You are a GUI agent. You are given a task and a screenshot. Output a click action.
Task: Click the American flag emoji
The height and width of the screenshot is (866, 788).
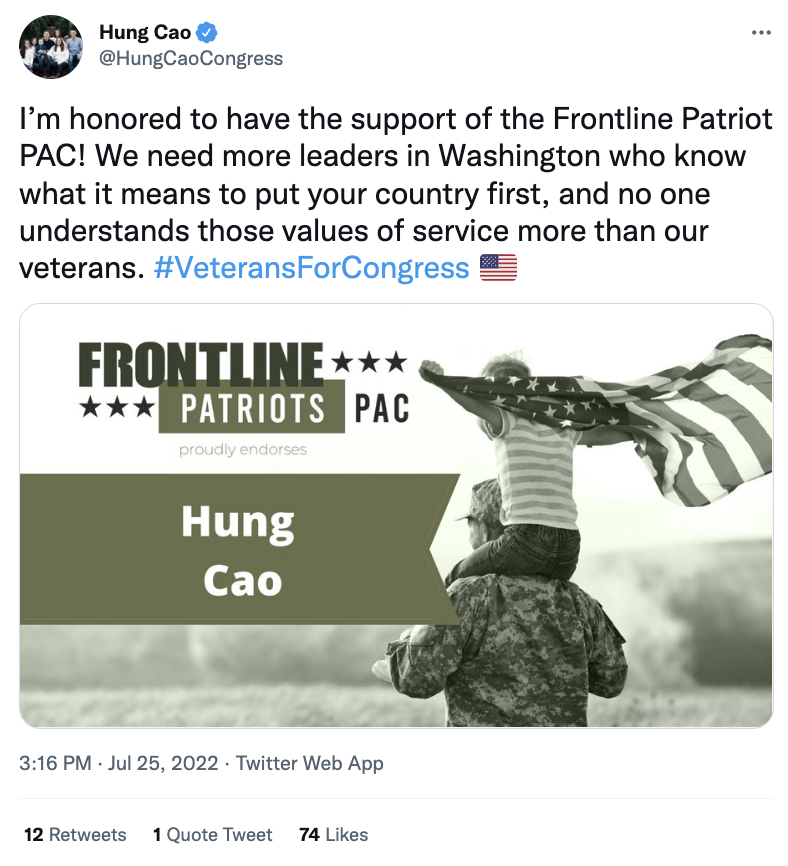pos(498,268)
